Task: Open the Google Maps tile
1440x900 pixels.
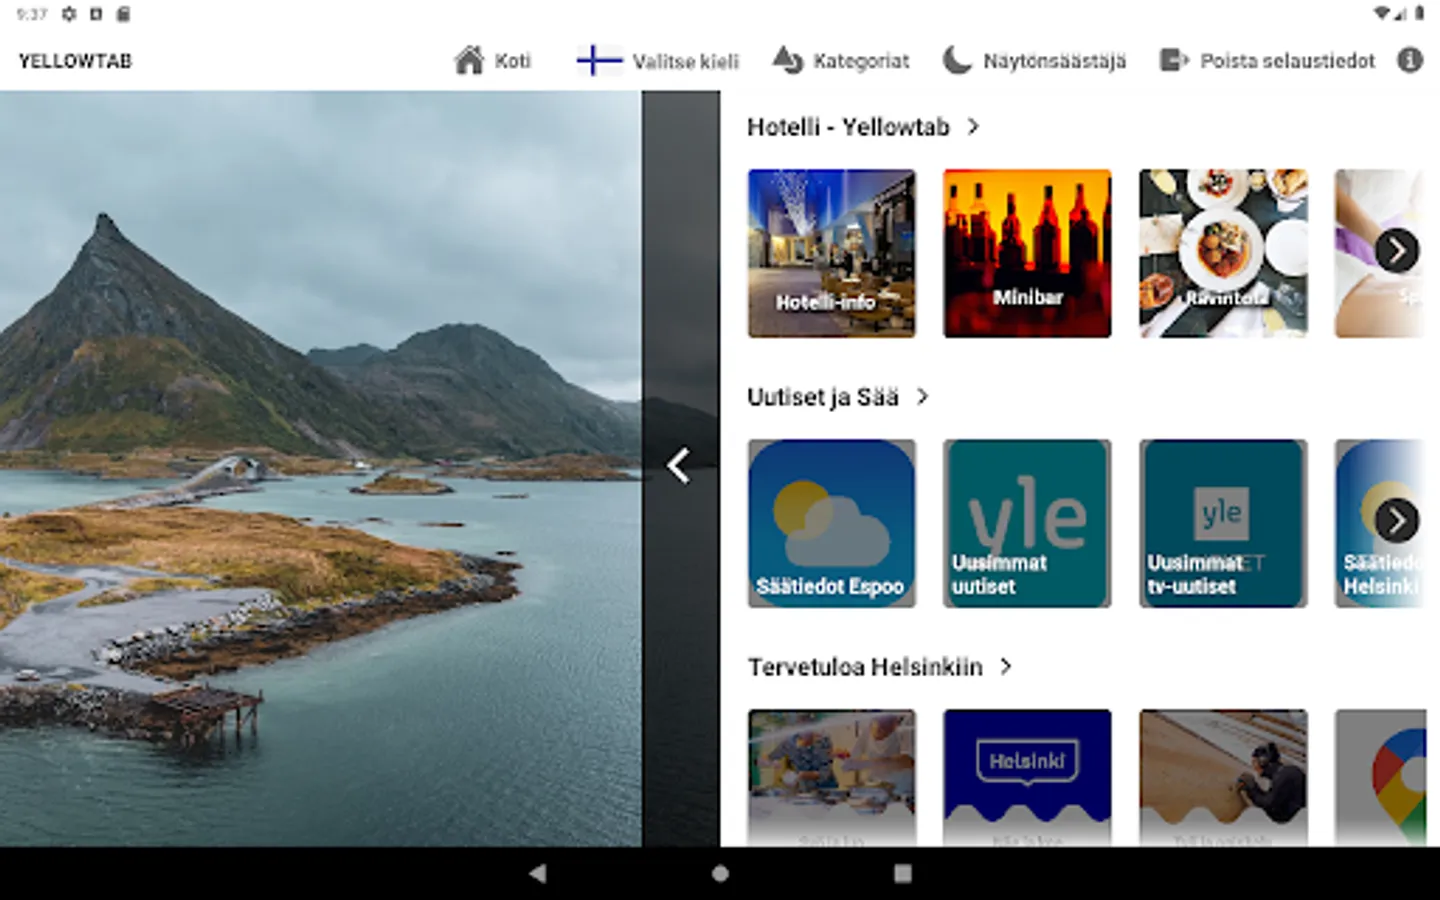Action: (1381, 778)
